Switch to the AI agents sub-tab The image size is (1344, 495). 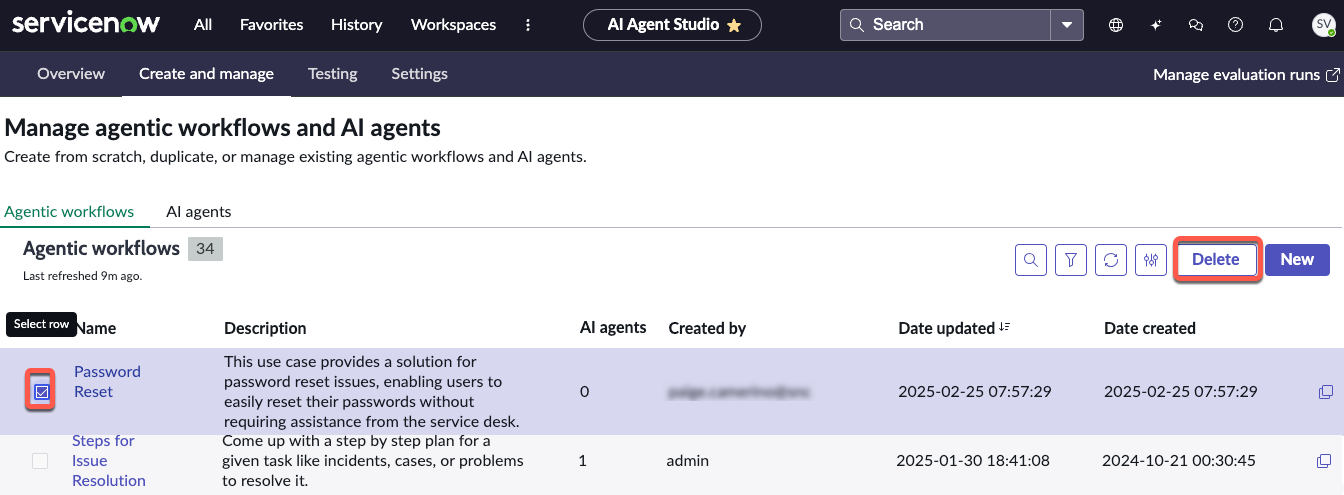pos(199,212)
